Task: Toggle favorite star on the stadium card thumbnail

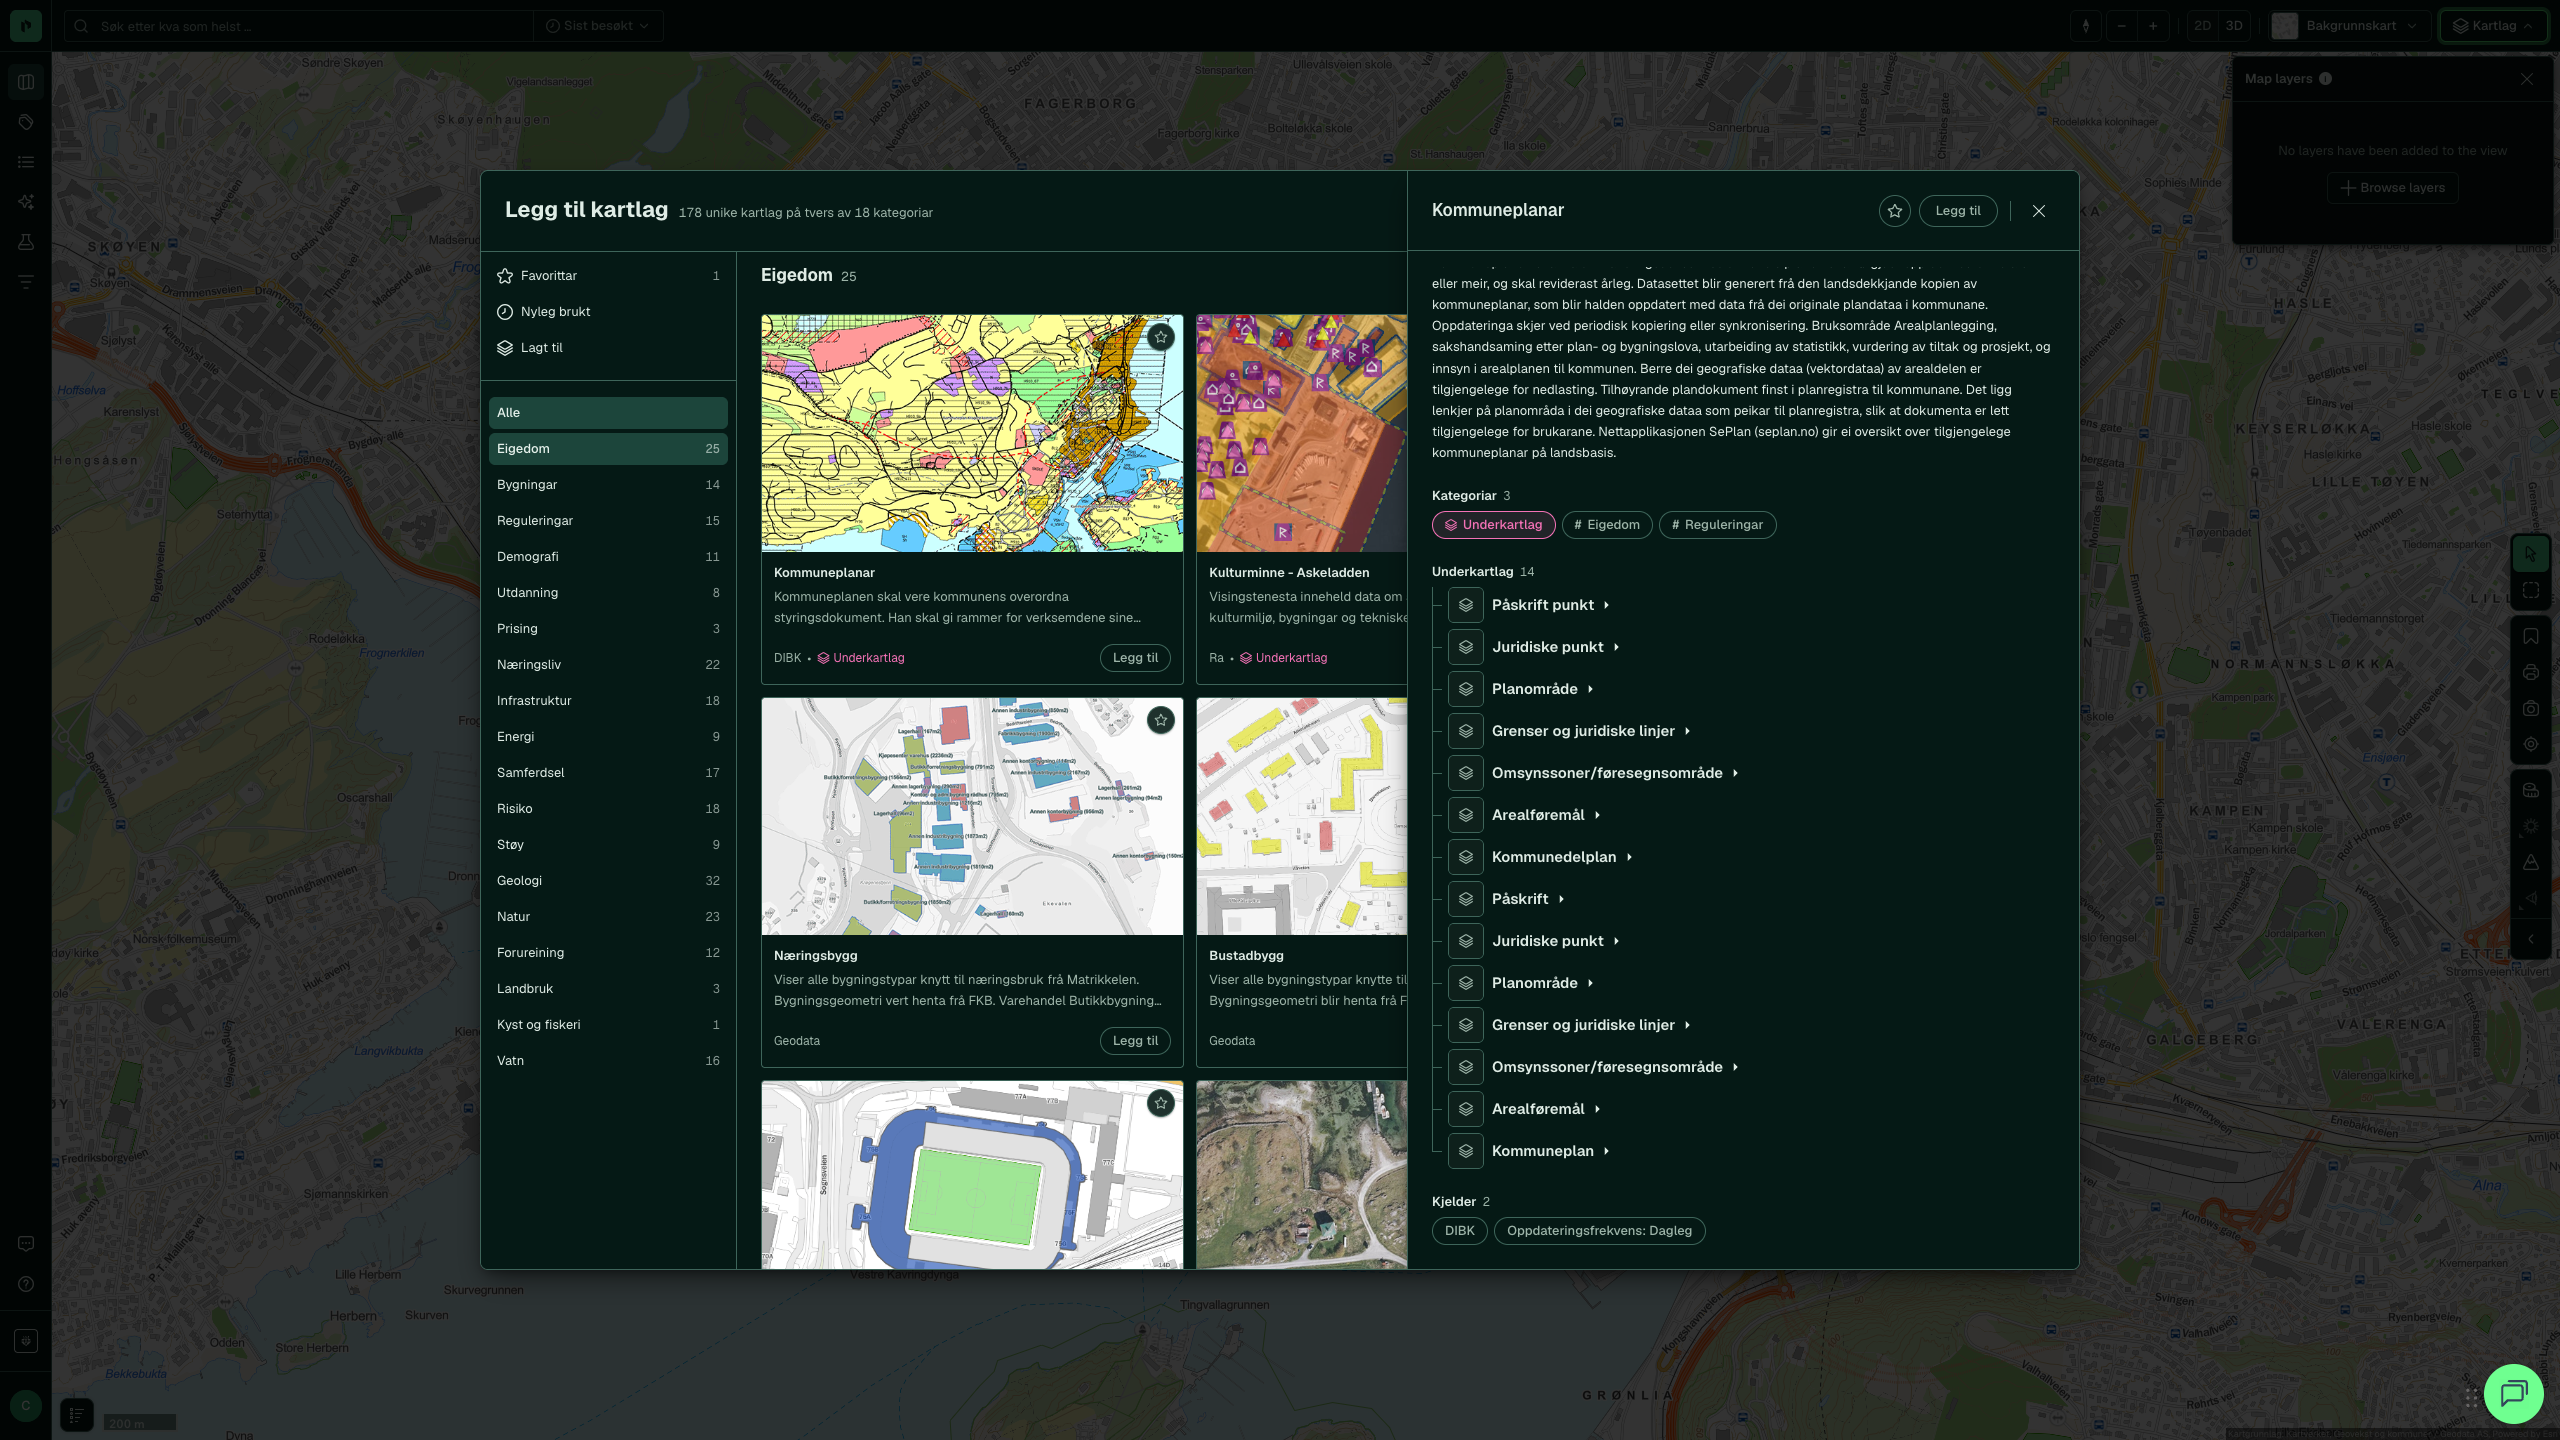Action: click(x=1161, y=1103)
